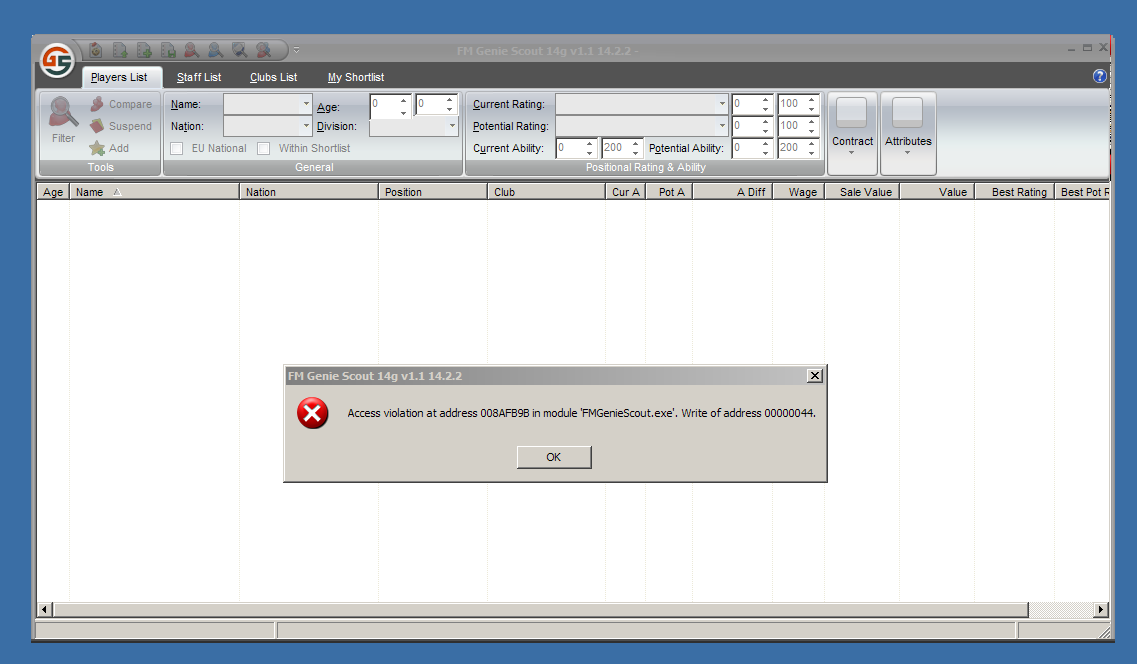
Task: Enable the EU National checkbox
Action: 176,149
